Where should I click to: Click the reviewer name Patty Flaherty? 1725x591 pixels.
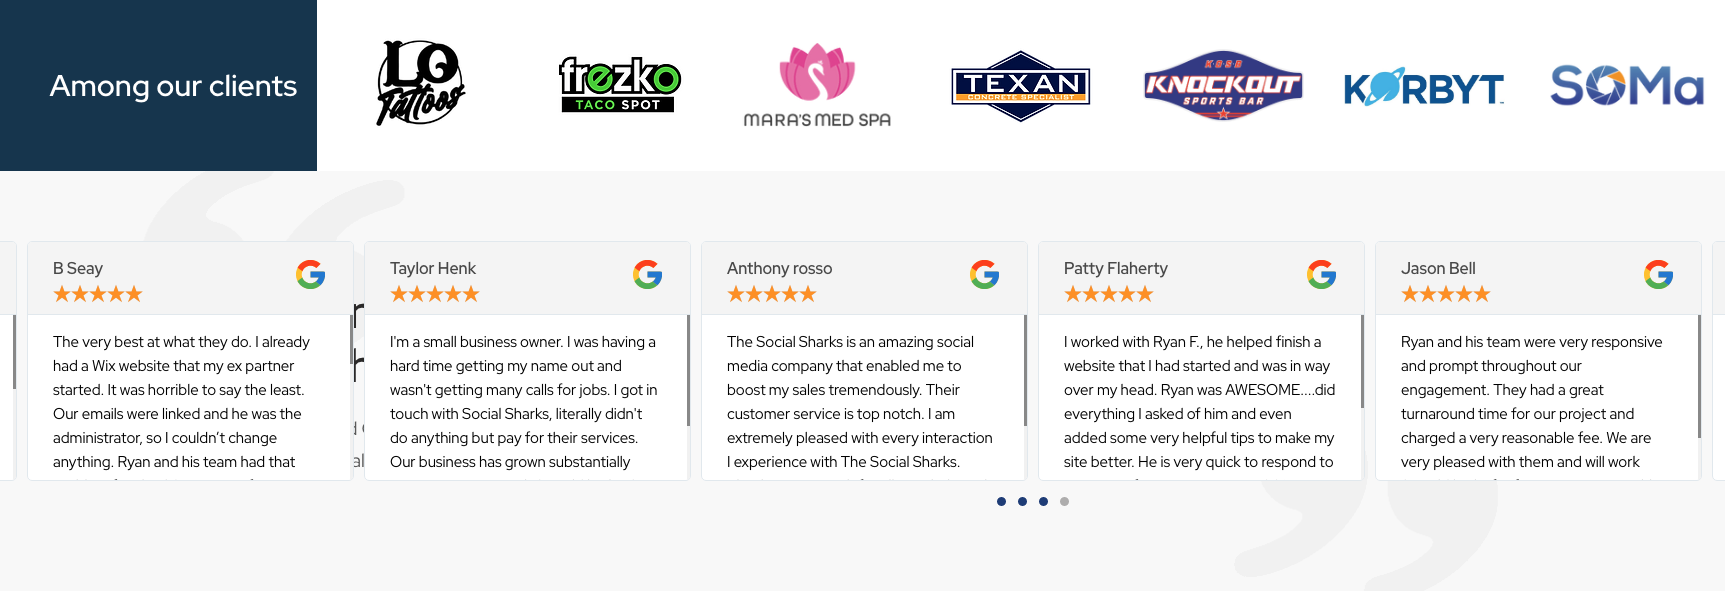point(1115,268)
